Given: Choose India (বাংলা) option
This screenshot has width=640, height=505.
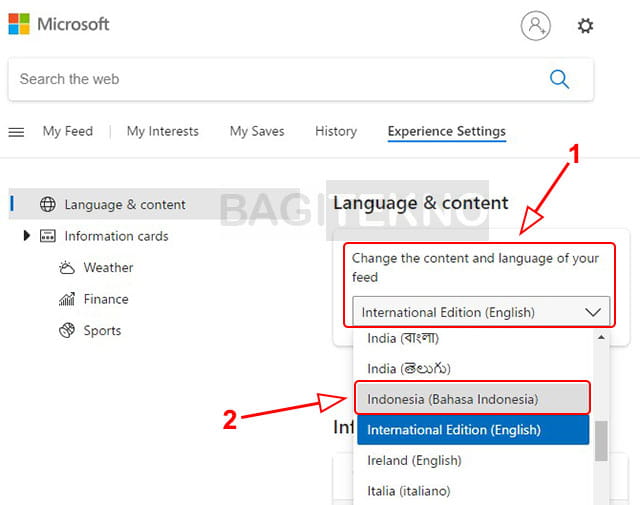Looking at the screenshot, I should point(473,338).
